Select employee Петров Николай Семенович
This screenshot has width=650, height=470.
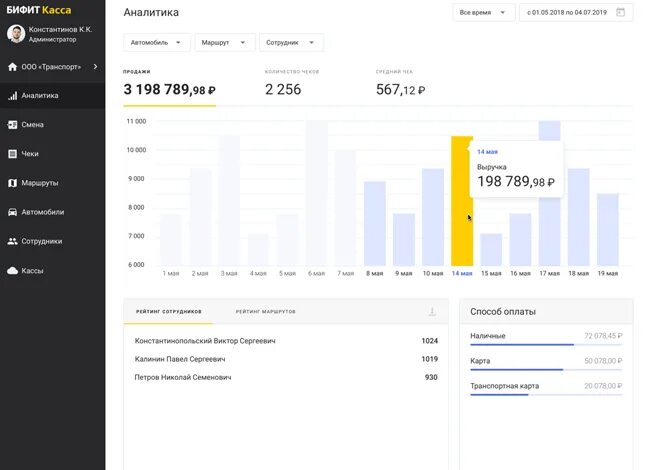coord(183,377)
